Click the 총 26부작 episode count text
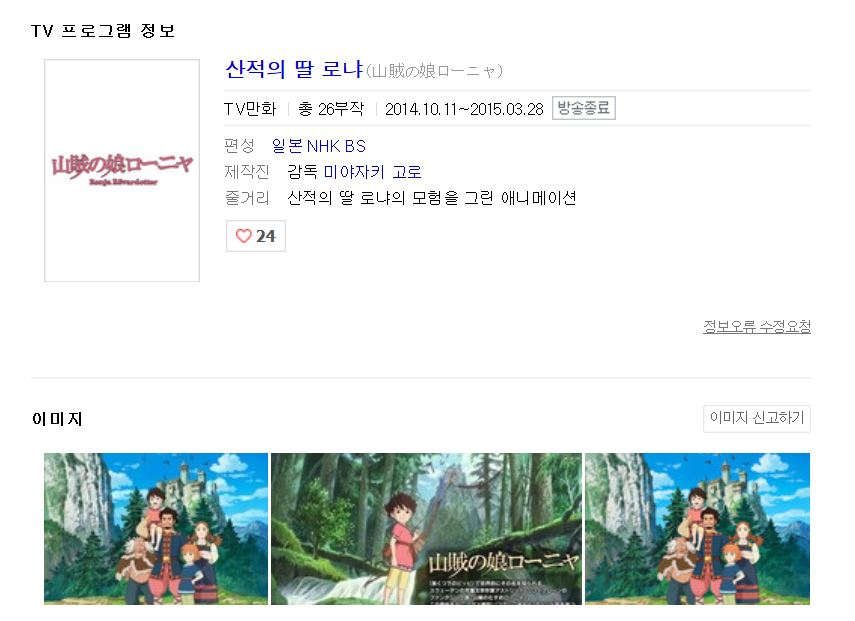The image size is (855, 621). point(331,109)
